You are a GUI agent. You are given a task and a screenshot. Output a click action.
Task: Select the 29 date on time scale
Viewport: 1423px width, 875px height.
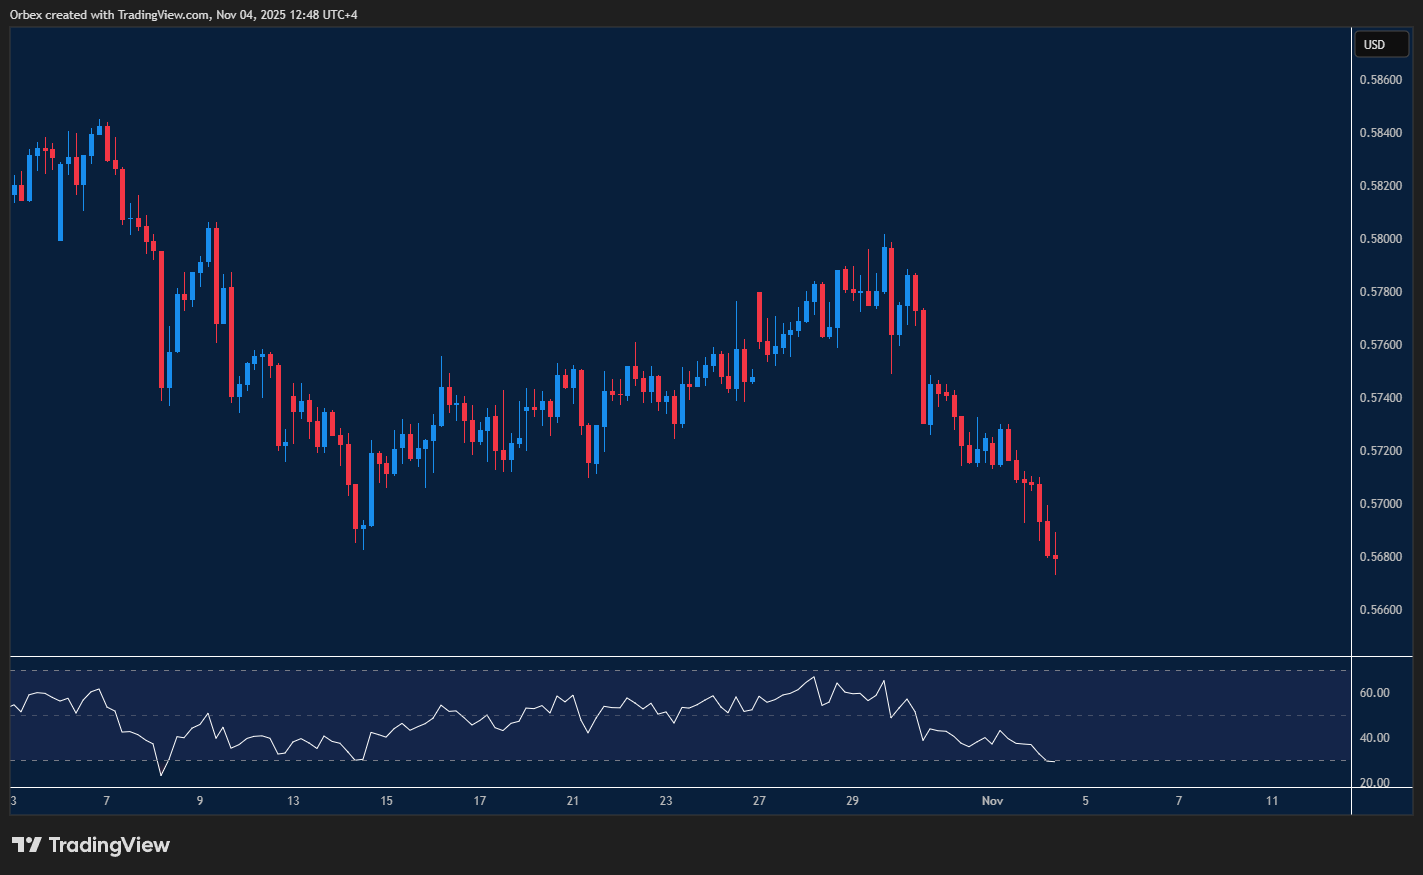[853, 801]
